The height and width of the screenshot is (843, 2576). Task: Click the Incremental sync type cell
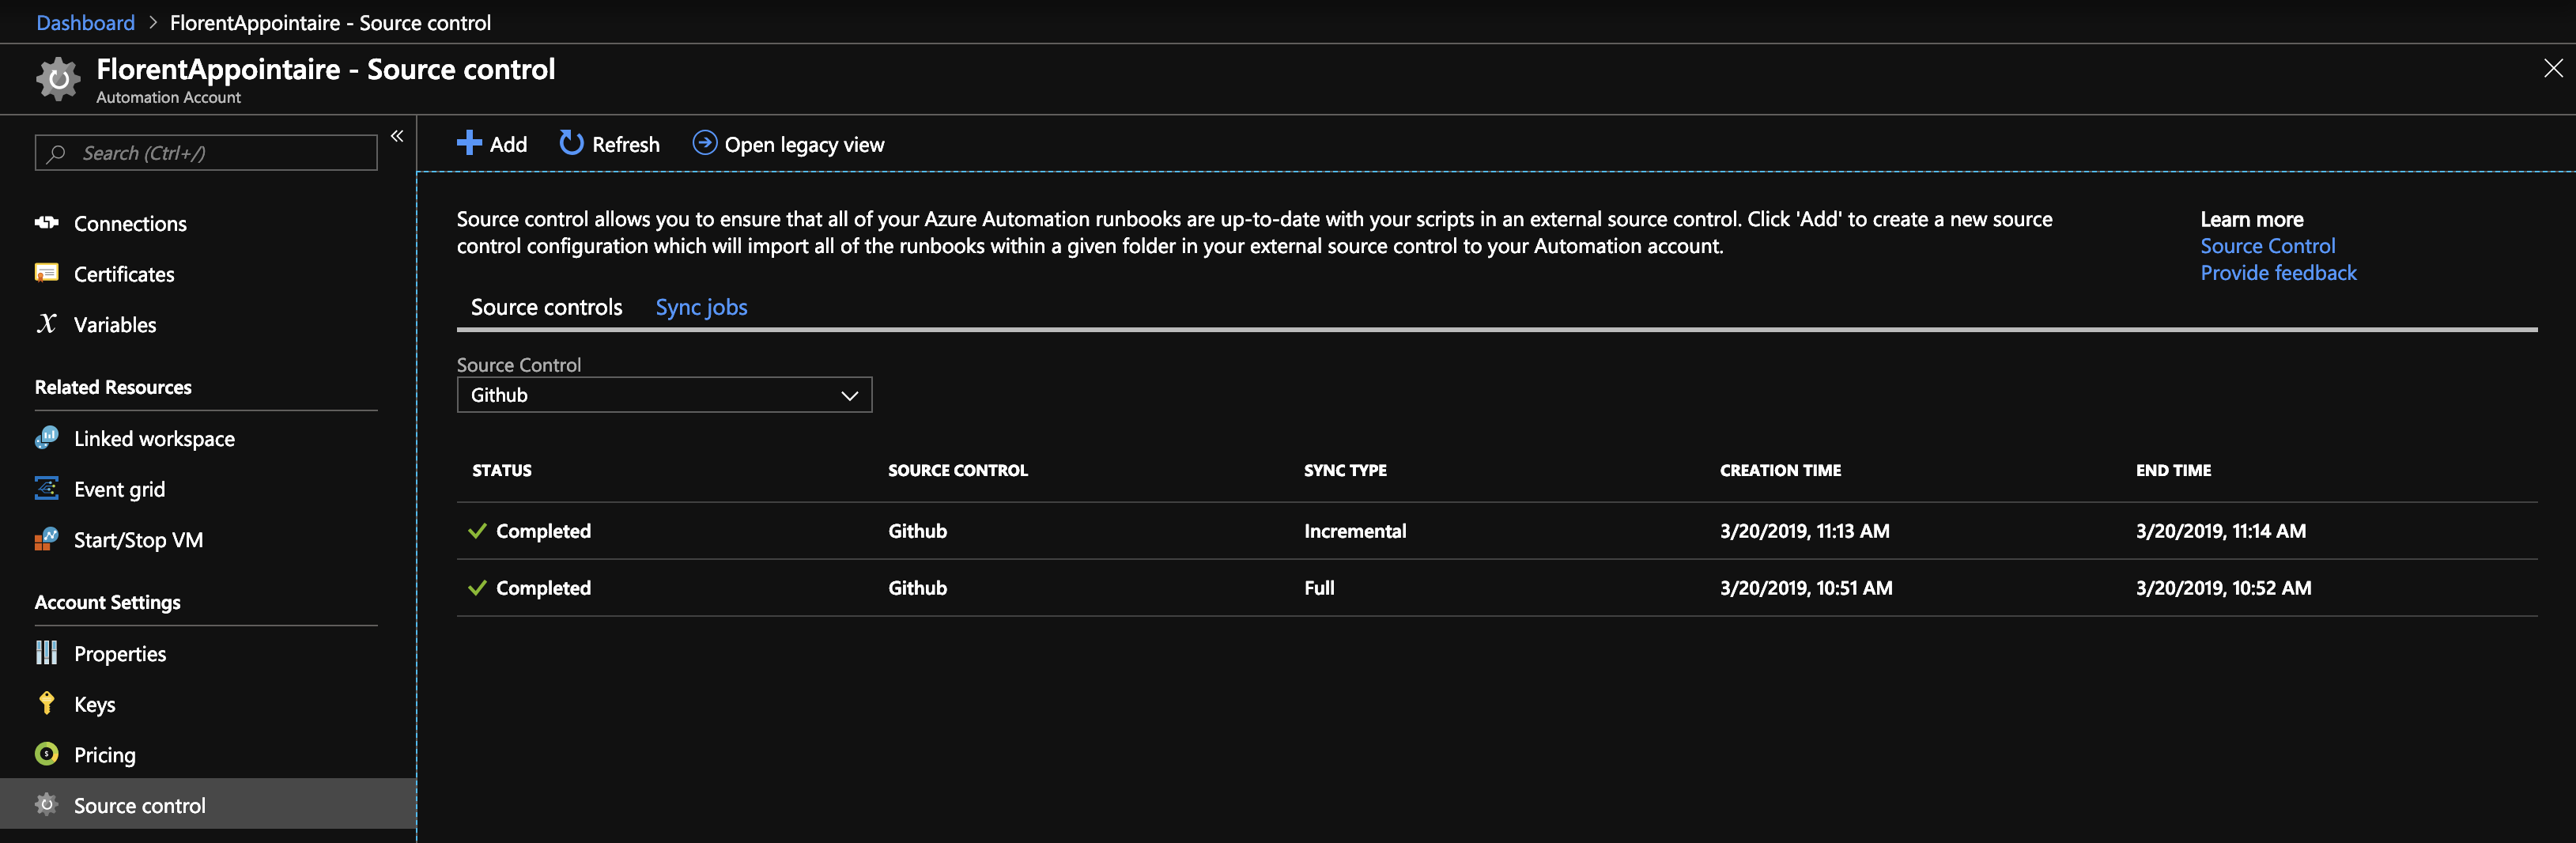[1355, 531]
